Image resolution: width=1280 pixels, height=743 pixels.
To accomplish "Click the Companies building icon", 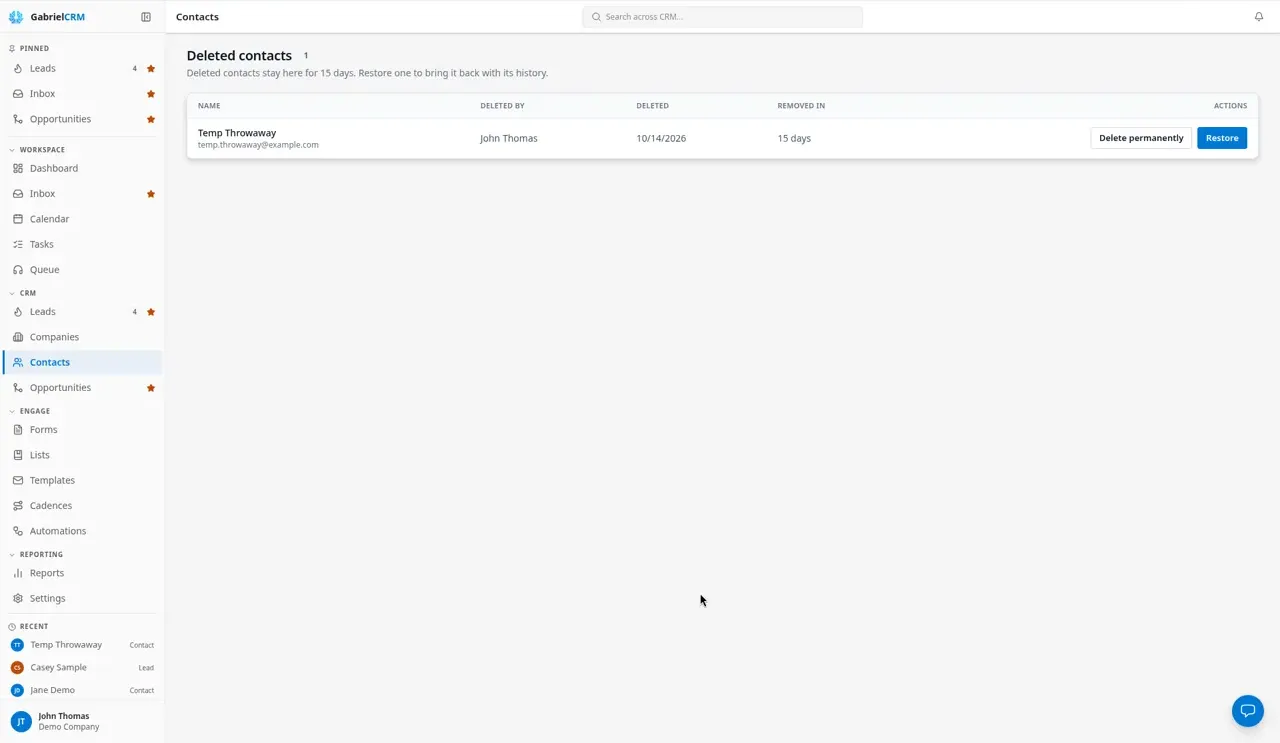I will coord(18,337).
